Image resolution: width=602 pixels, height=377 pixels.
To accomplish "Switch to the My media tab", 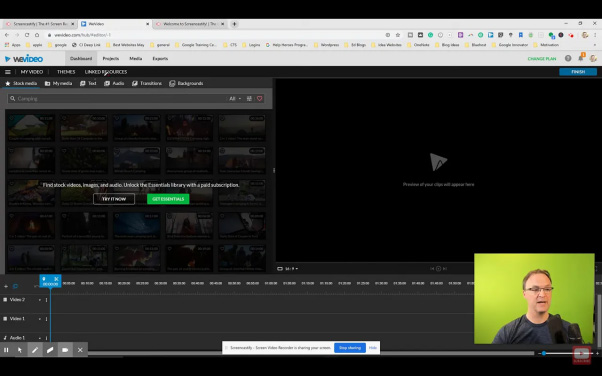I will [x=58, y=83].
